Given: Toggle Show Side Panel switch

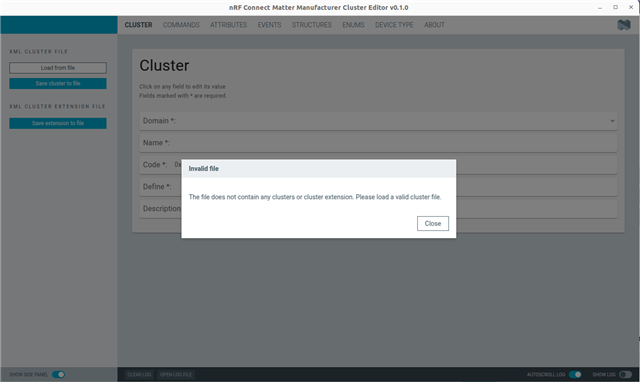Looking at the screenshot, I should tap(58, 375).
